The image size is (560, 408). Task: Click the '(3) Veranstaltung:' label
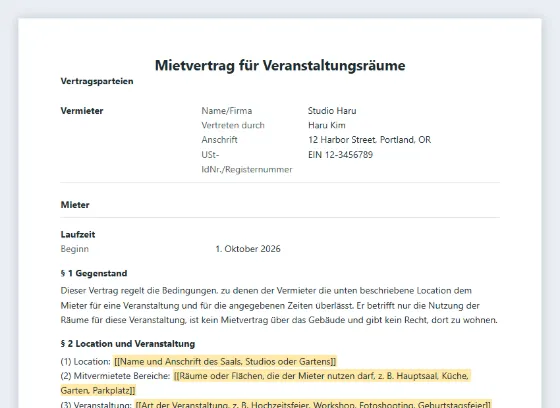[96, 404]
